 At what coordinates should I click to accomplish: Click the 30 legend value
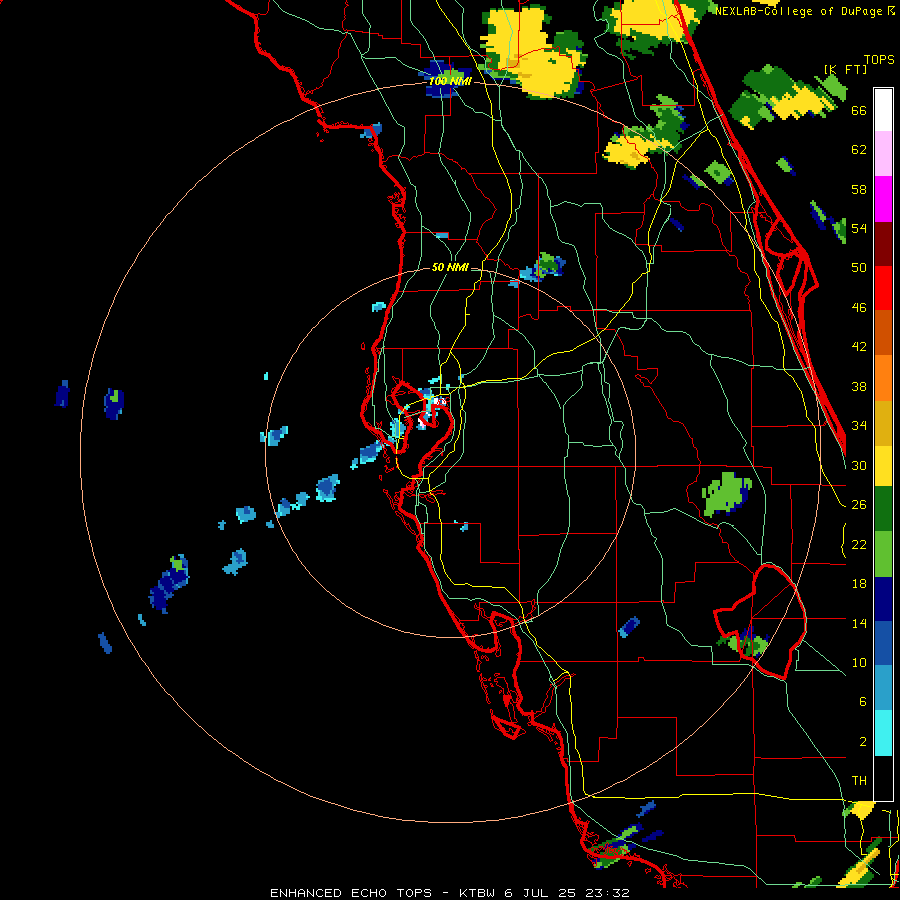coord(859,465)
